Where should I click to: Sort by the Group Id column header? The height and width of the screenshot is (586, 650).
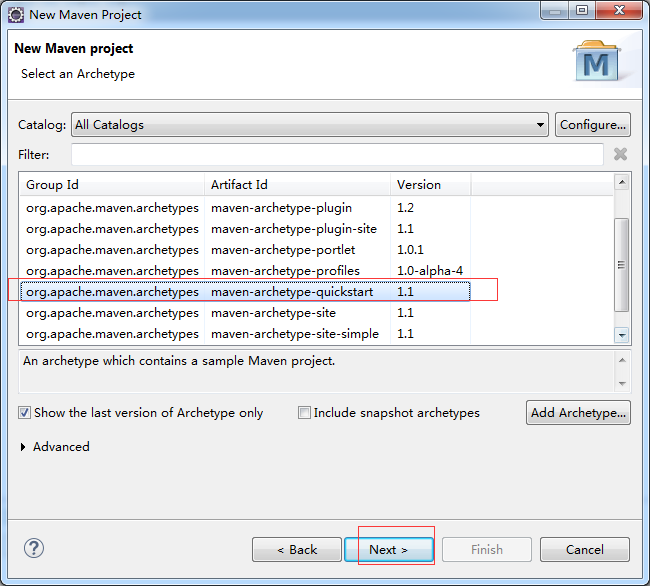pyautogui.click(x=112, y=185)
